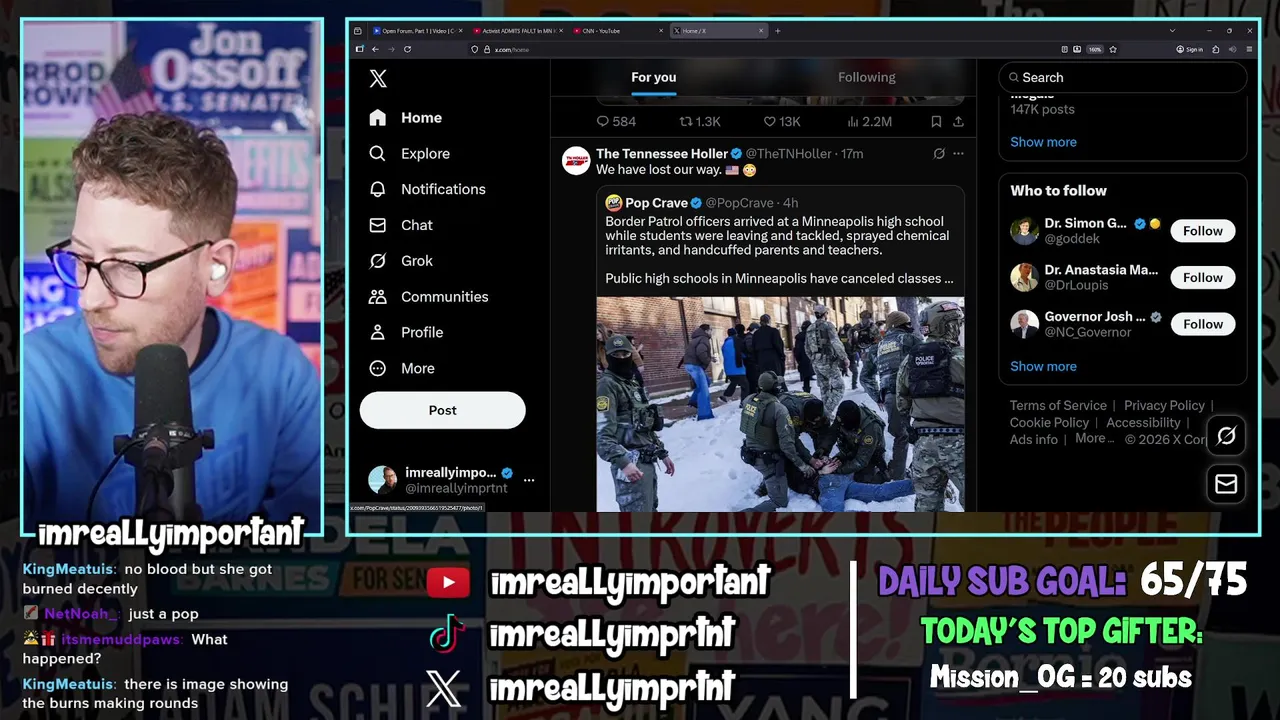Follow Governor Josh
Viewport: 1280px width, 720px height.
(1202, 324)
